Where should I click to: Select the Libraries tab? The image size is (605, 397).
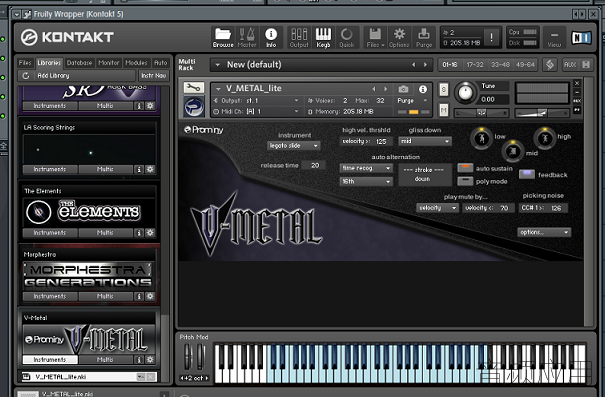tap(49, 63)
